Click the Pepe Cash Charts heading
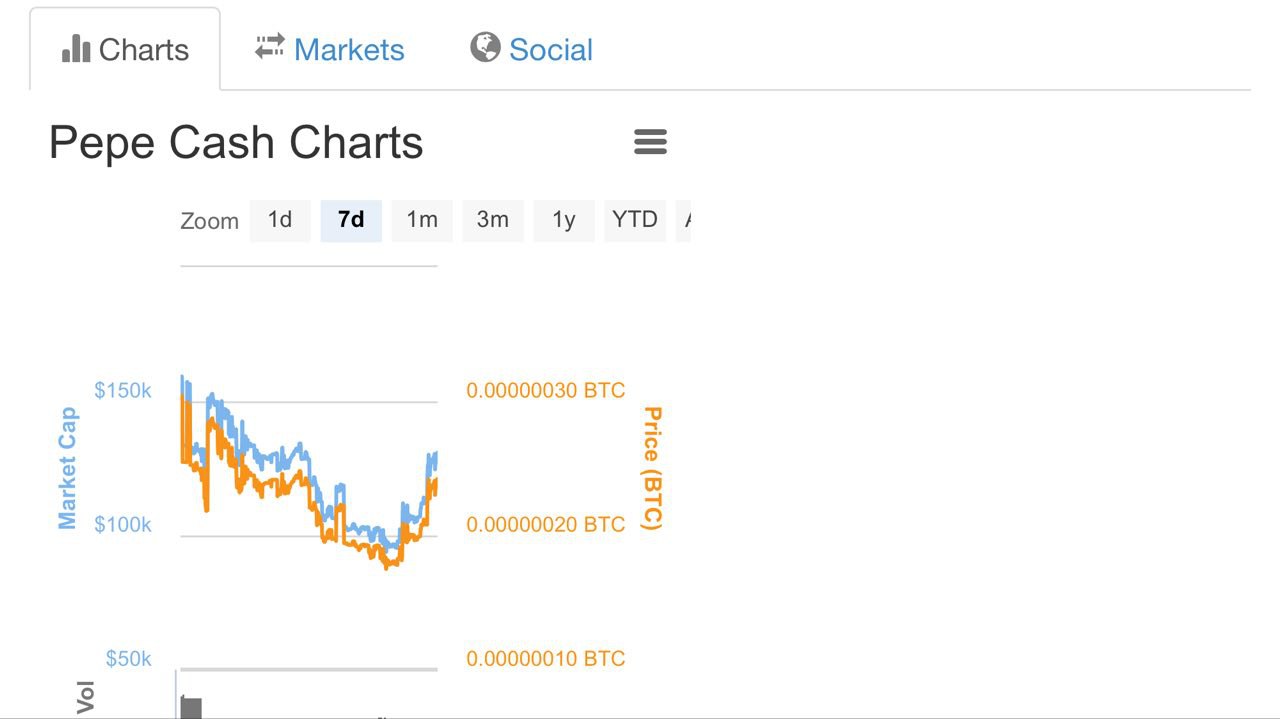Screen dimensions: 1280x719 tap(236, 143)
